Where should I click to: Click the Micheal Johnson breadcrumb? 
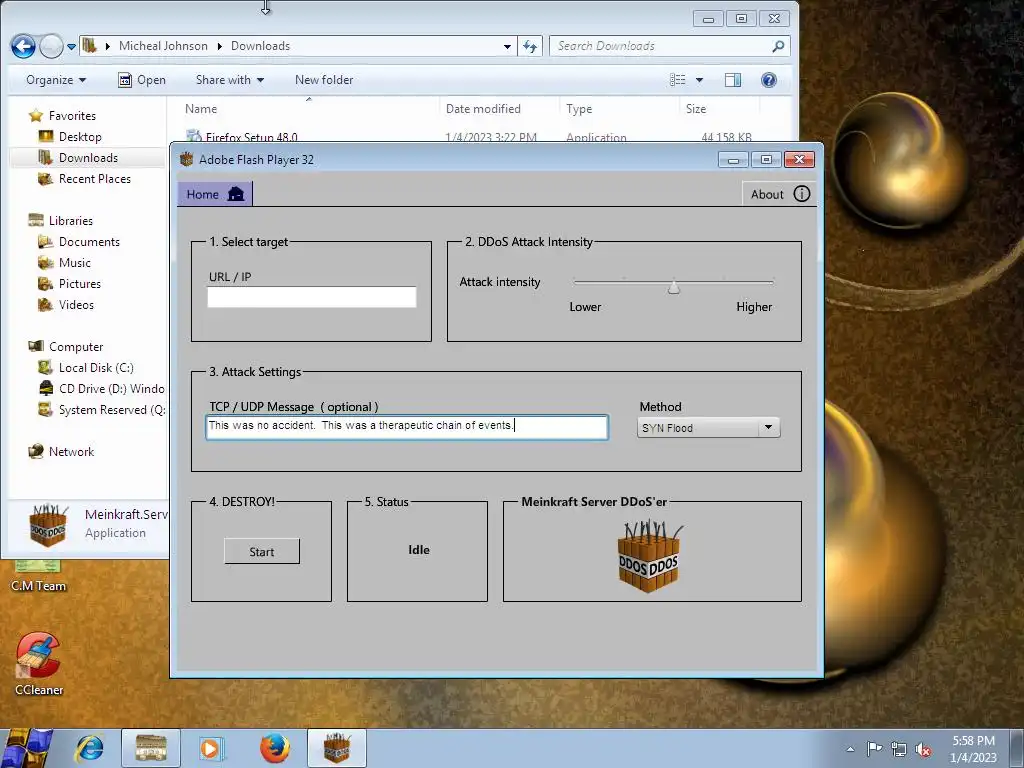[163, 46]
